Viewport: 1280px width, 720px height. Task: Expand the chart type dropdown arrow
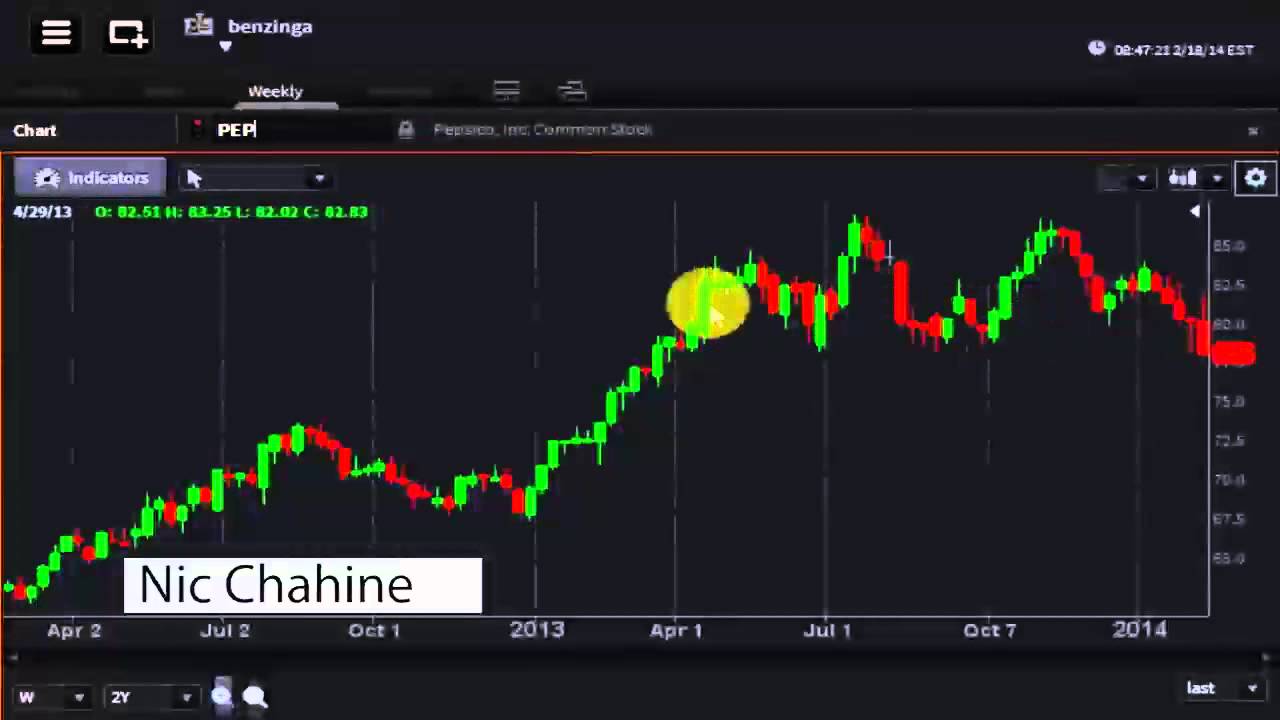[1217, 179]
